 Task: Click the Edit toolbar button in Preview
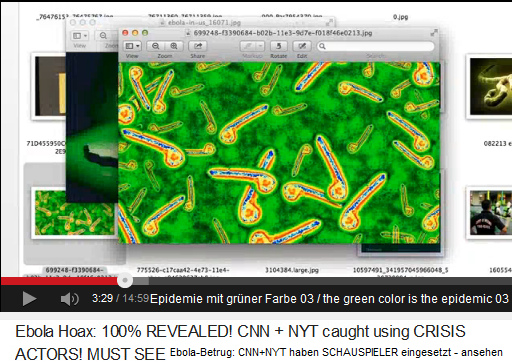[x=302, y=46]
